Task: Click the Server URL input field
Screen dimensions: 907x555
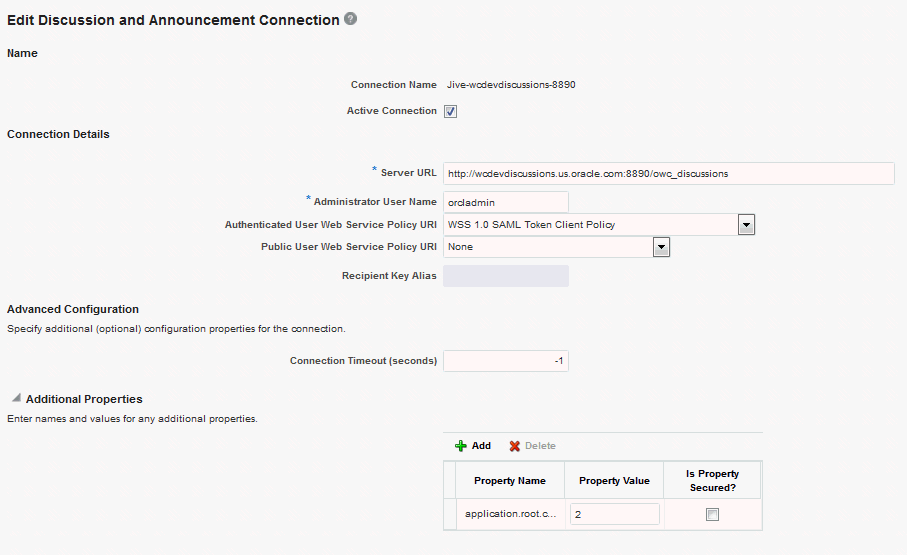Action: click(668, 173)
